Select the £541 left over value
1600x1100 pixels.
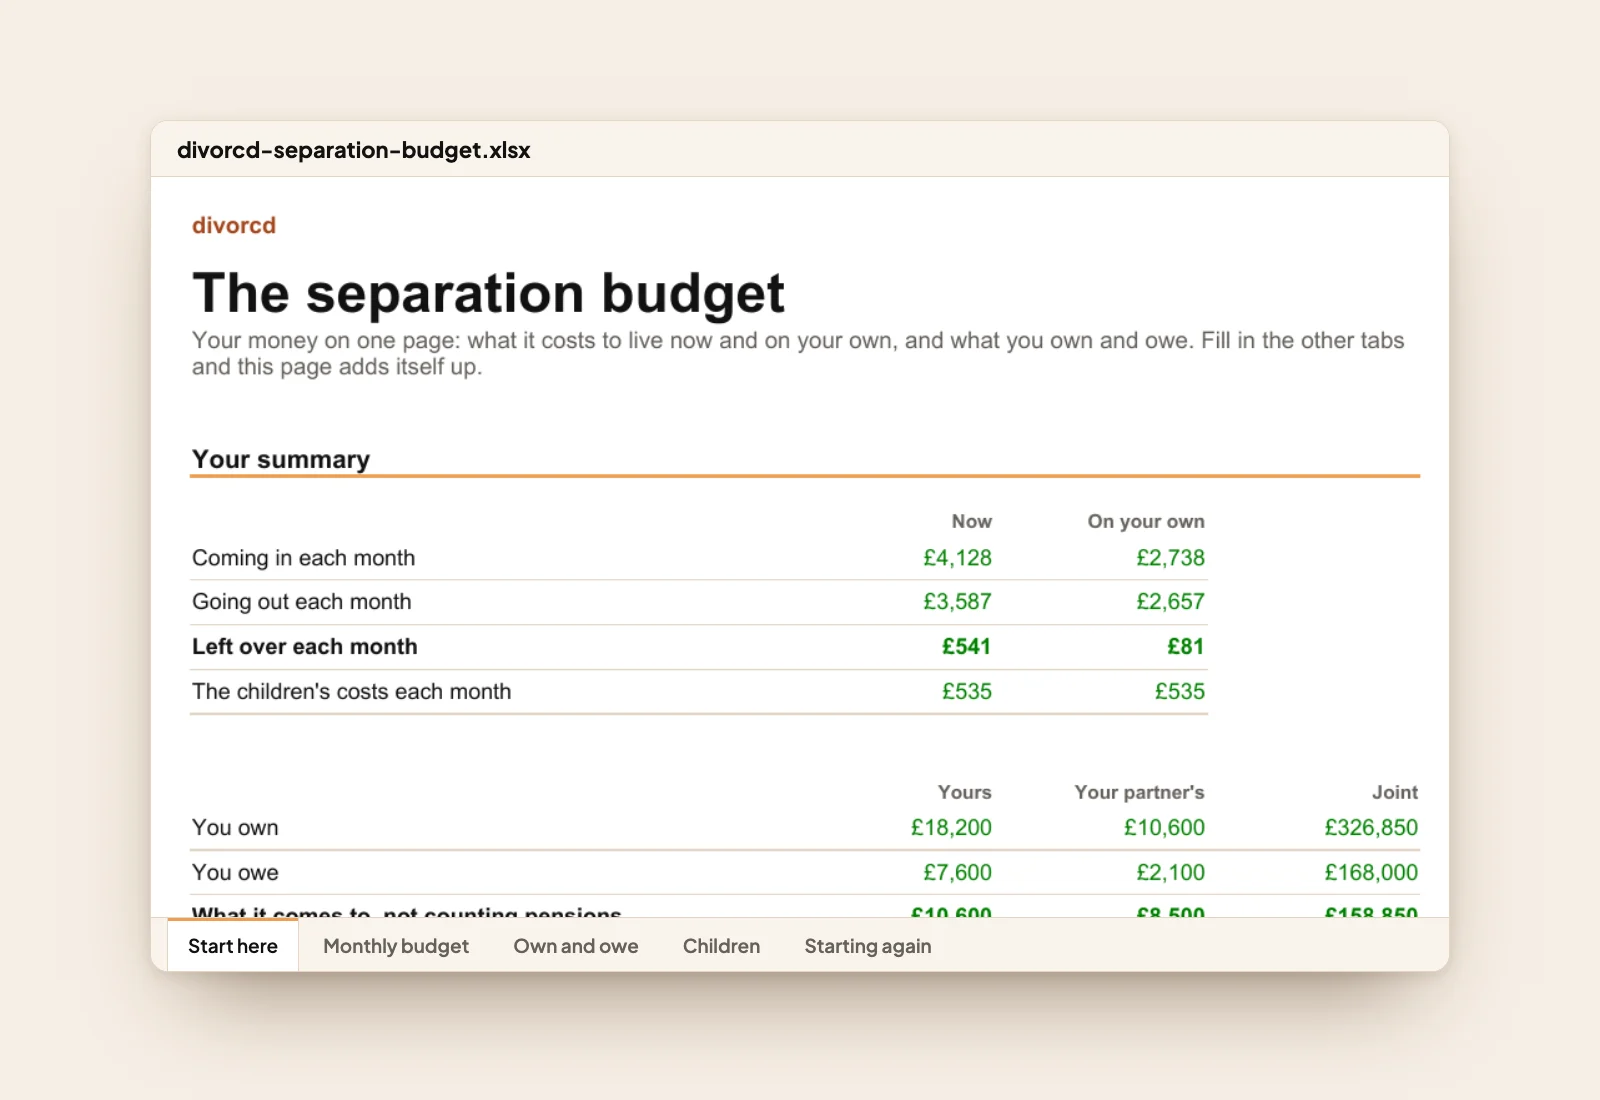click(966, 647)
